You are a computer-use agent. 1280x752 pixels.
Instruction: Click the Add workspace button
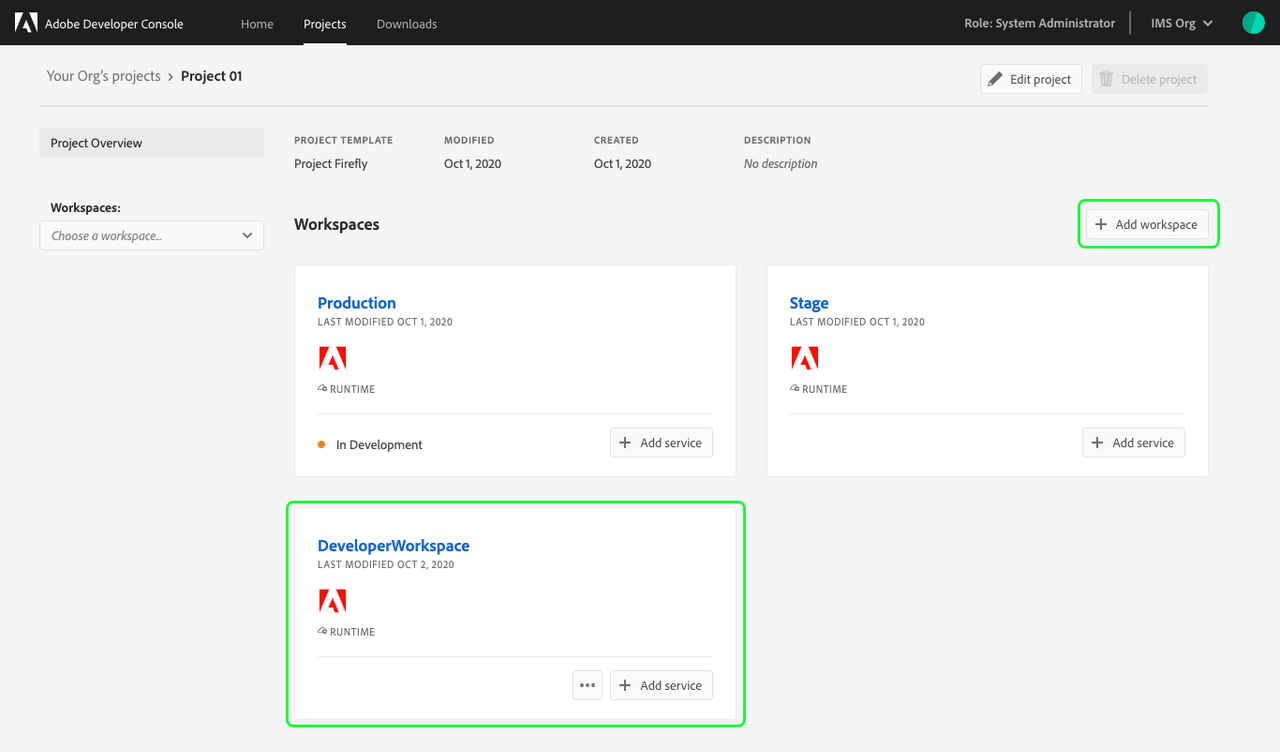tap(1147, 224)
